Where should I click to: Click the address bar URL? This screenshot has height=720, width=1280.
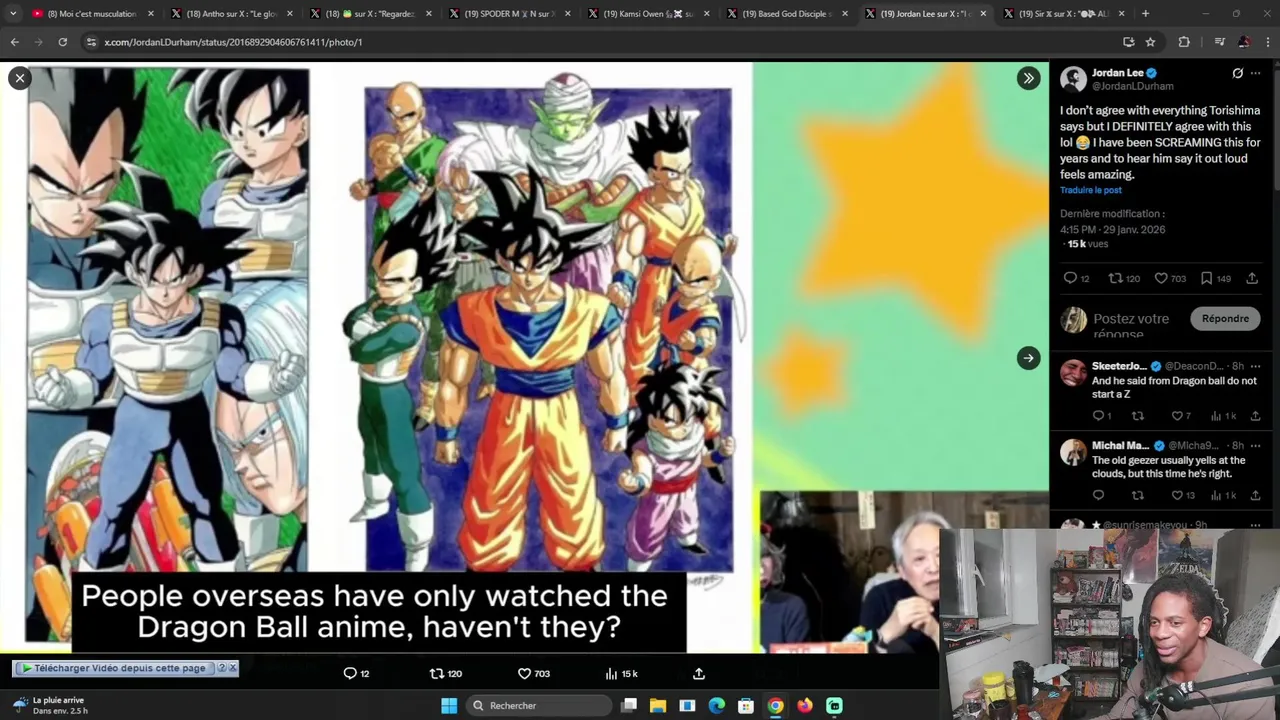(233, 42)
